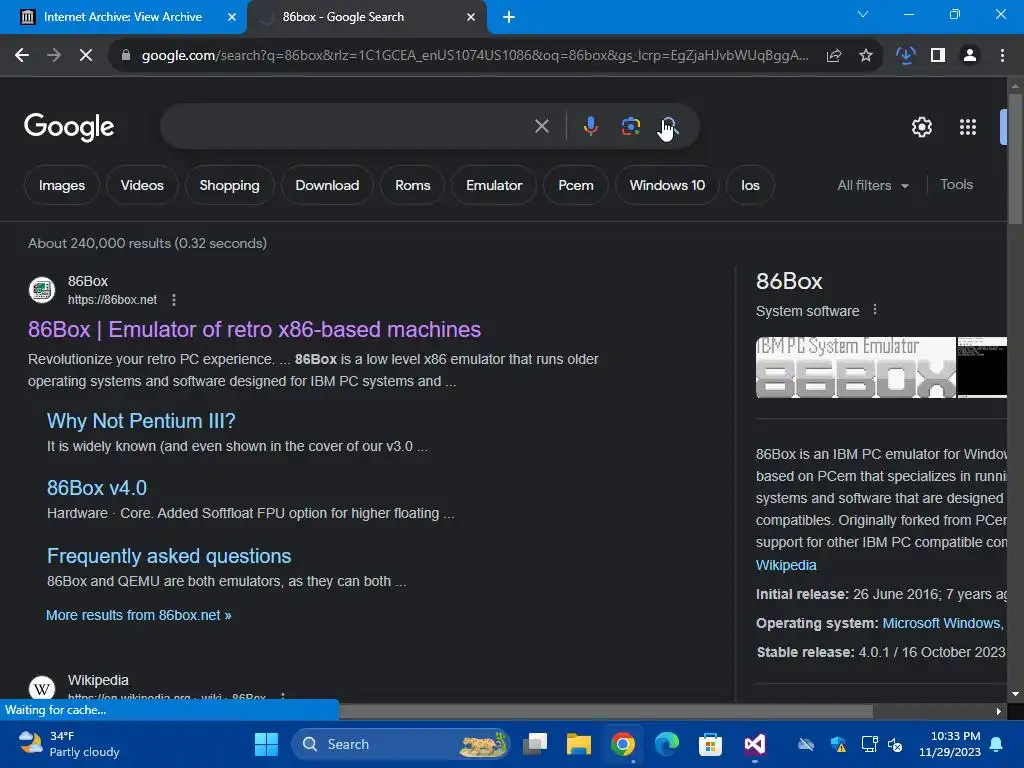
Task: Open a new browser tab
Action: (x=509, y=17)
